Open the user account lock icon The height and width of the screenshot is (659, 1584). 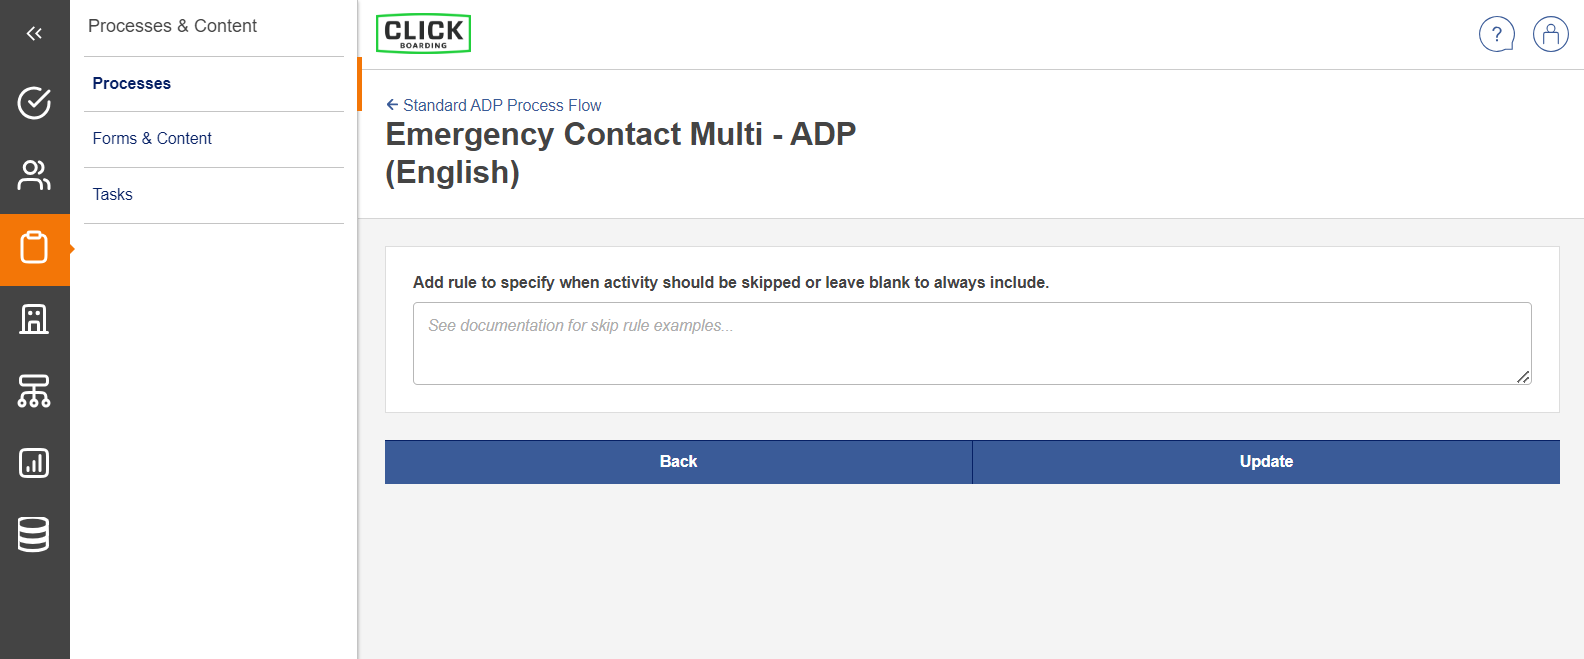pyautogui.click(x=1550, y=34)
